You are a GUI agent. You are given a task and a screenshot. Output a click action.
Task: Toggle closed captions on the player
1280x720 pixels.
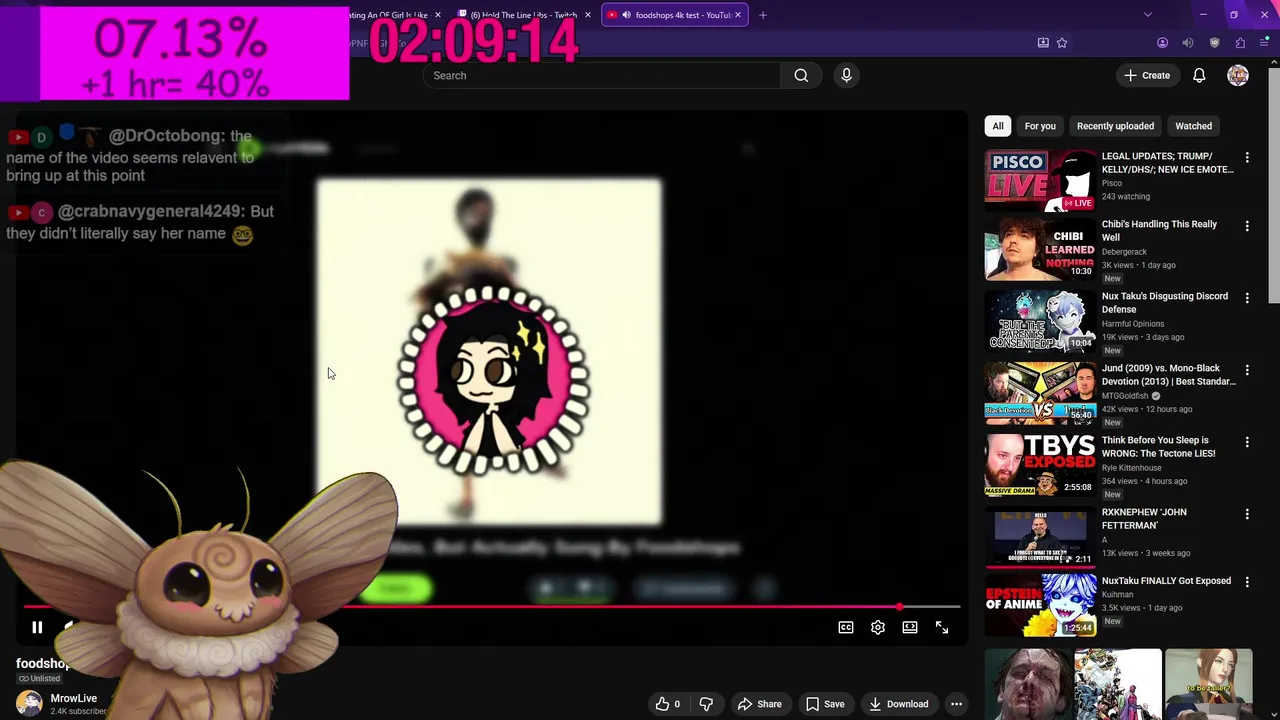(846, 627)
